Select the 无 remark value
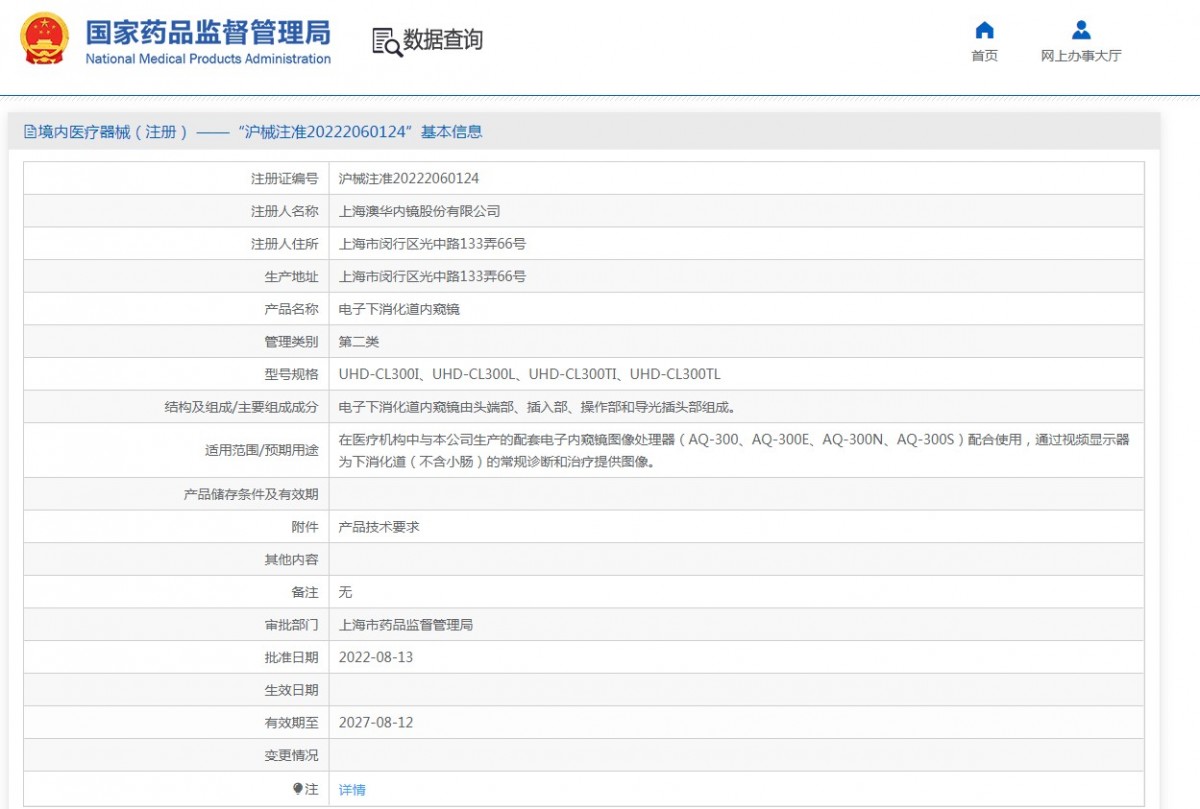The height and width of the screenshot is (809, 1200). 346,592
